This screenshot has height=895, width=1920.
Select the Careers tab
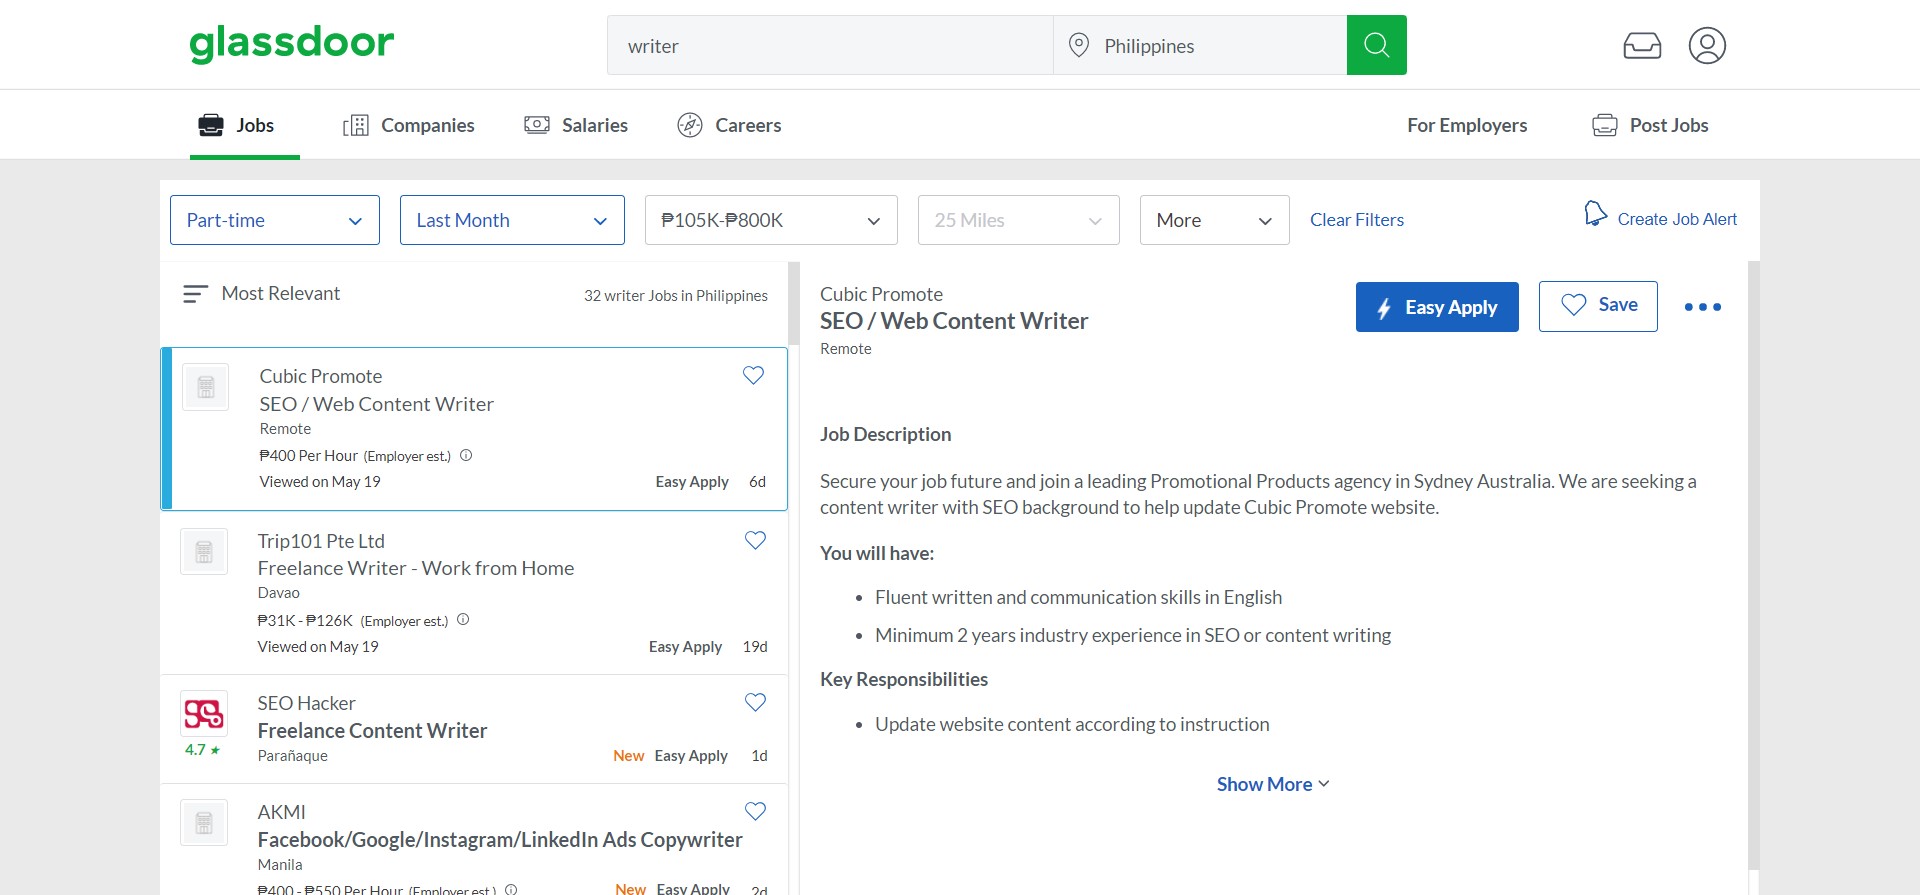click(729, 125)
